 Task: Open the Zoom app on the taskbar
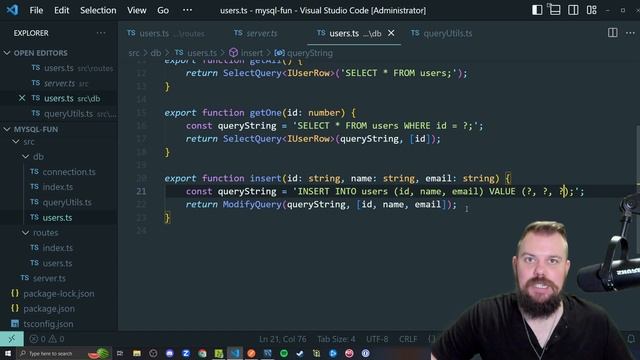point(186,353)
